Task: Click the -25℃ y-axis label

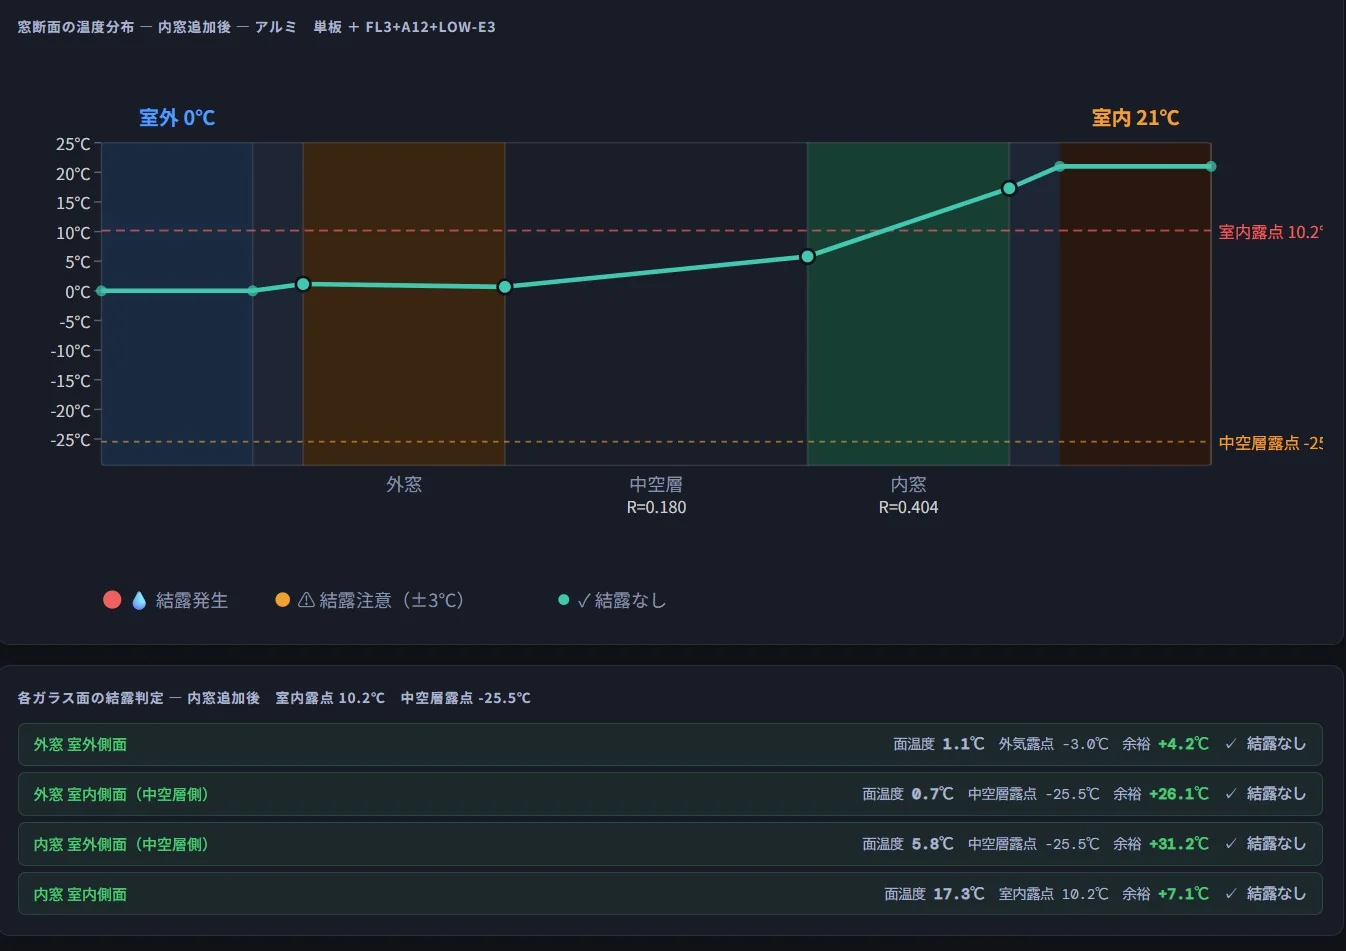Action: (x=71, y=440)
